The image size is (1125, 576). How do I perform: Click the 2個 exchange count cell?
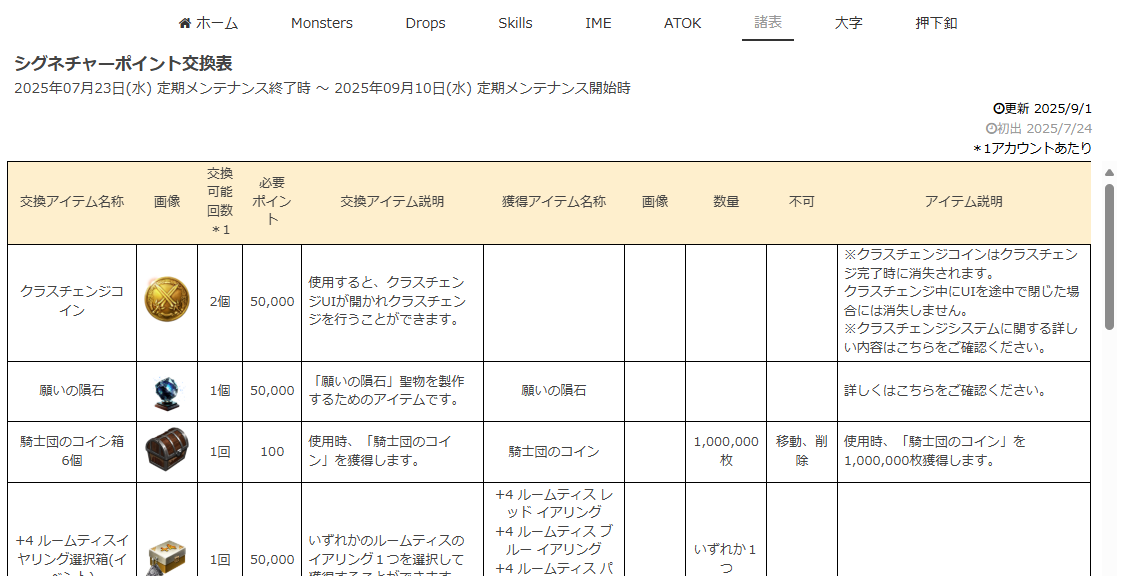click(x=220, y=302)
